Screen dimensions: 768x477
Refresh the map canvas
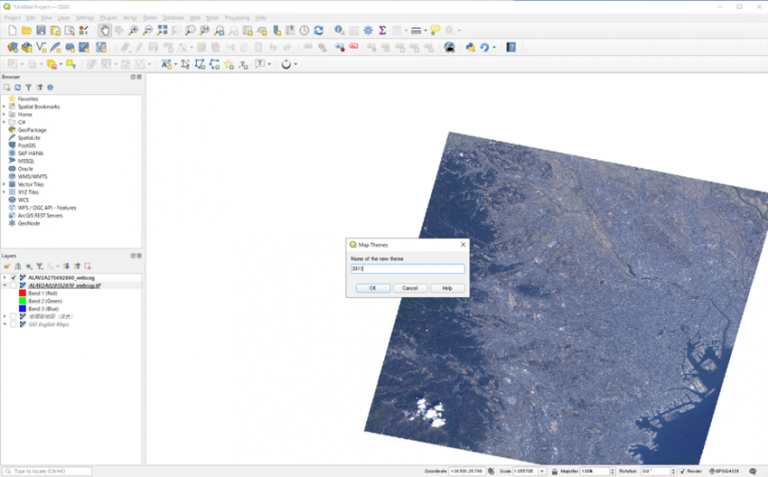pos(319,30)
